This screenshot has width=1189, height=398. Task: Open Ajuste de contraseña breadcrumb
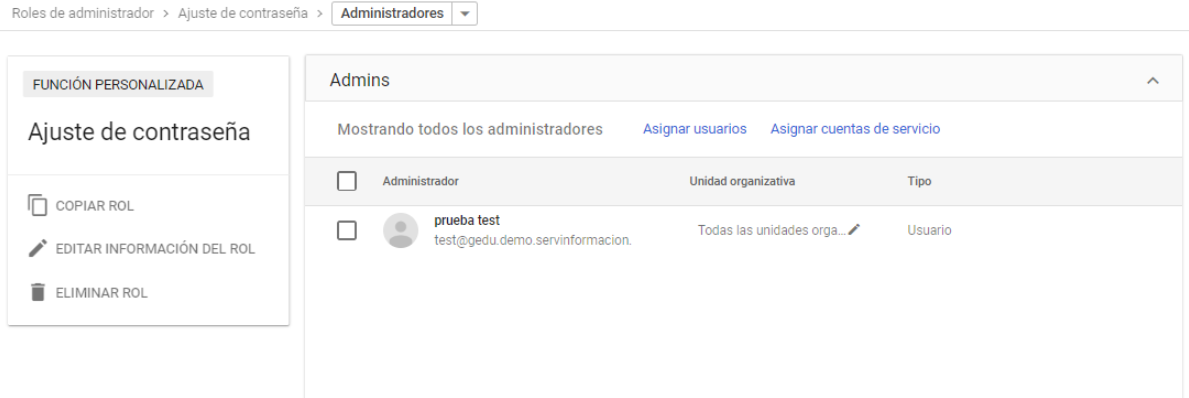(x=243, y=14)
